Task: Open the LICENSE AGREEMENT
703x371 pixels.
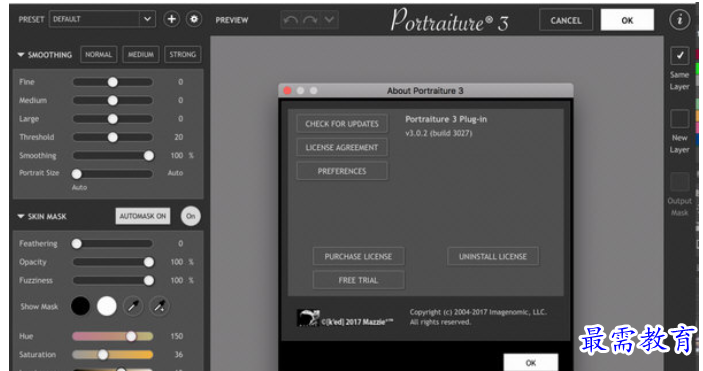Action: (342, 148)
